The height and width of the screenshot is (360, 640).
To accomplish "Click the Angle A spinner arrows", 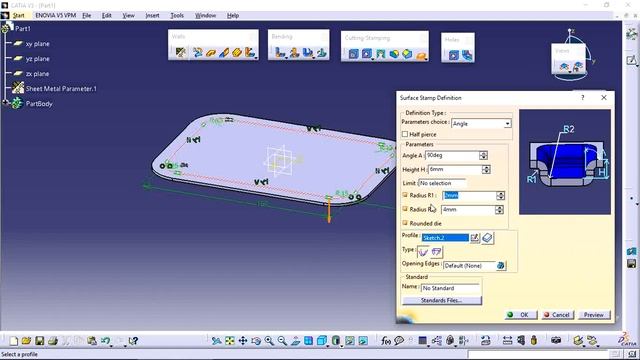I will click(483, 156).
